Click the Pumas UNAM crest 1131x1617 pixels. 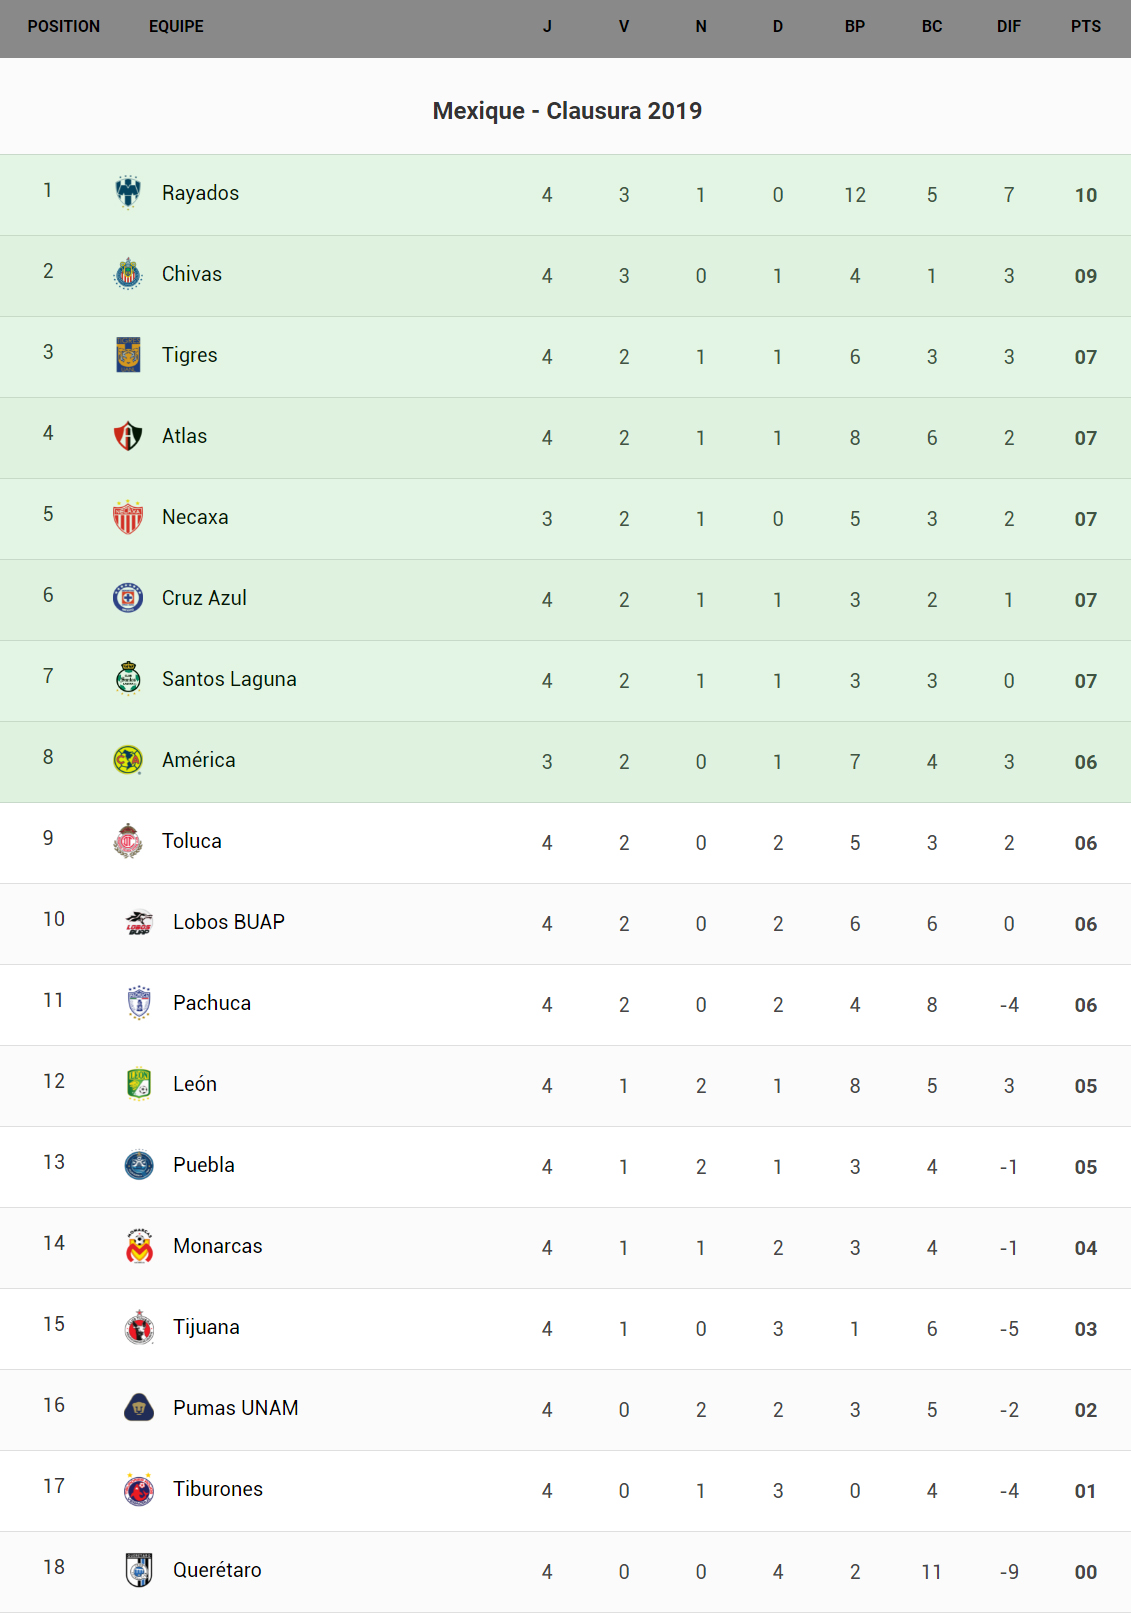[x=139, y=1407]
